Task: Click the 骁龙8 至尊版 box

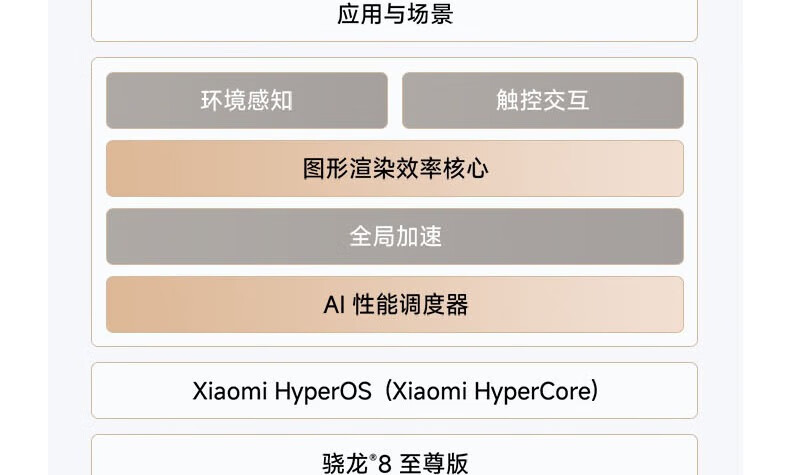Action: pos(394,459)
